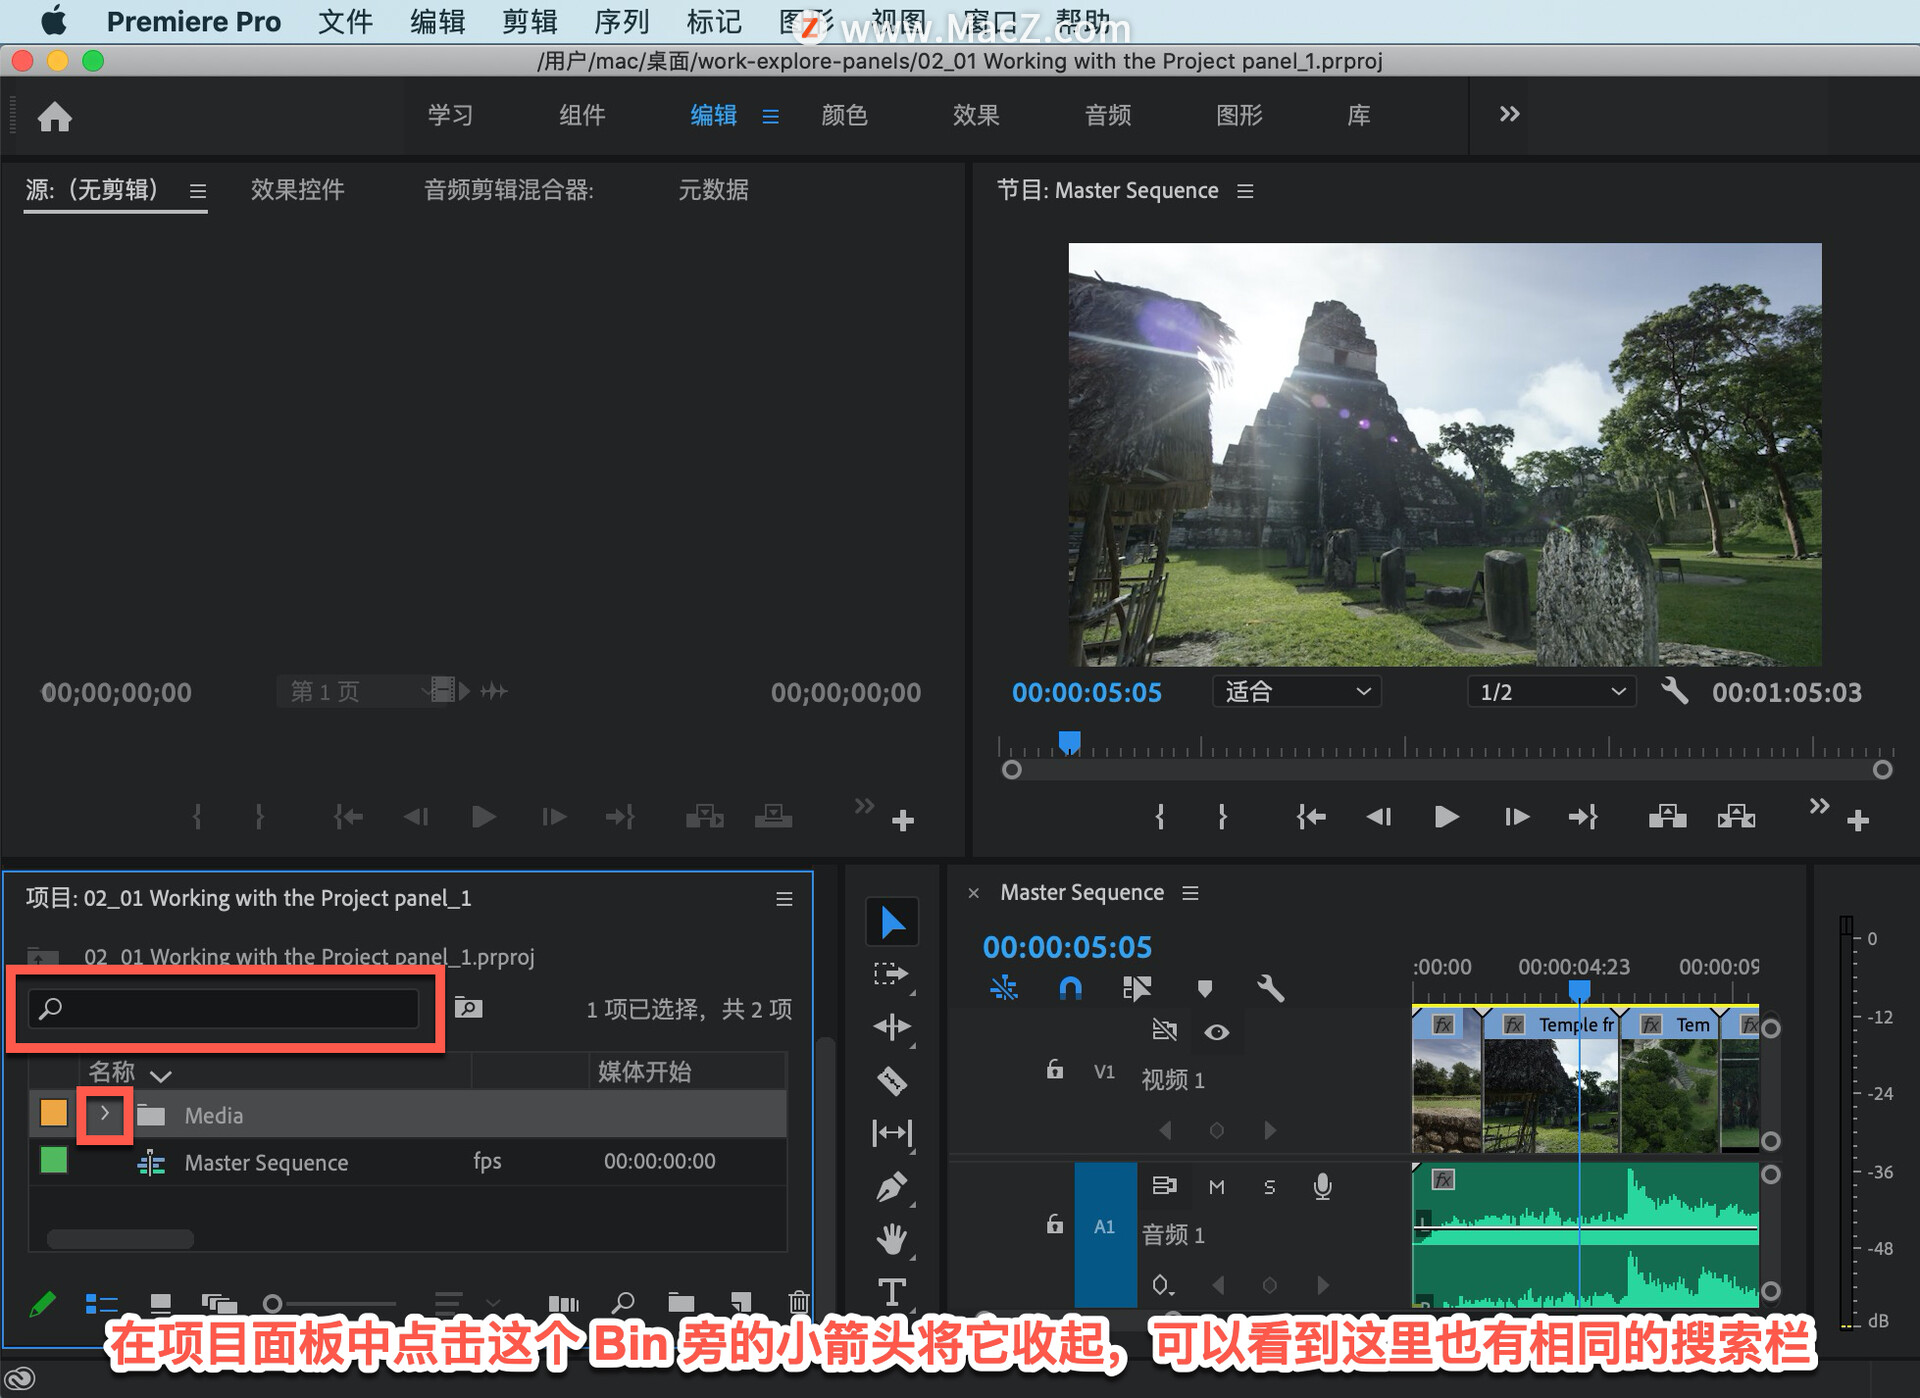Toggle V1 track lock

(x=1054, y=1069)
